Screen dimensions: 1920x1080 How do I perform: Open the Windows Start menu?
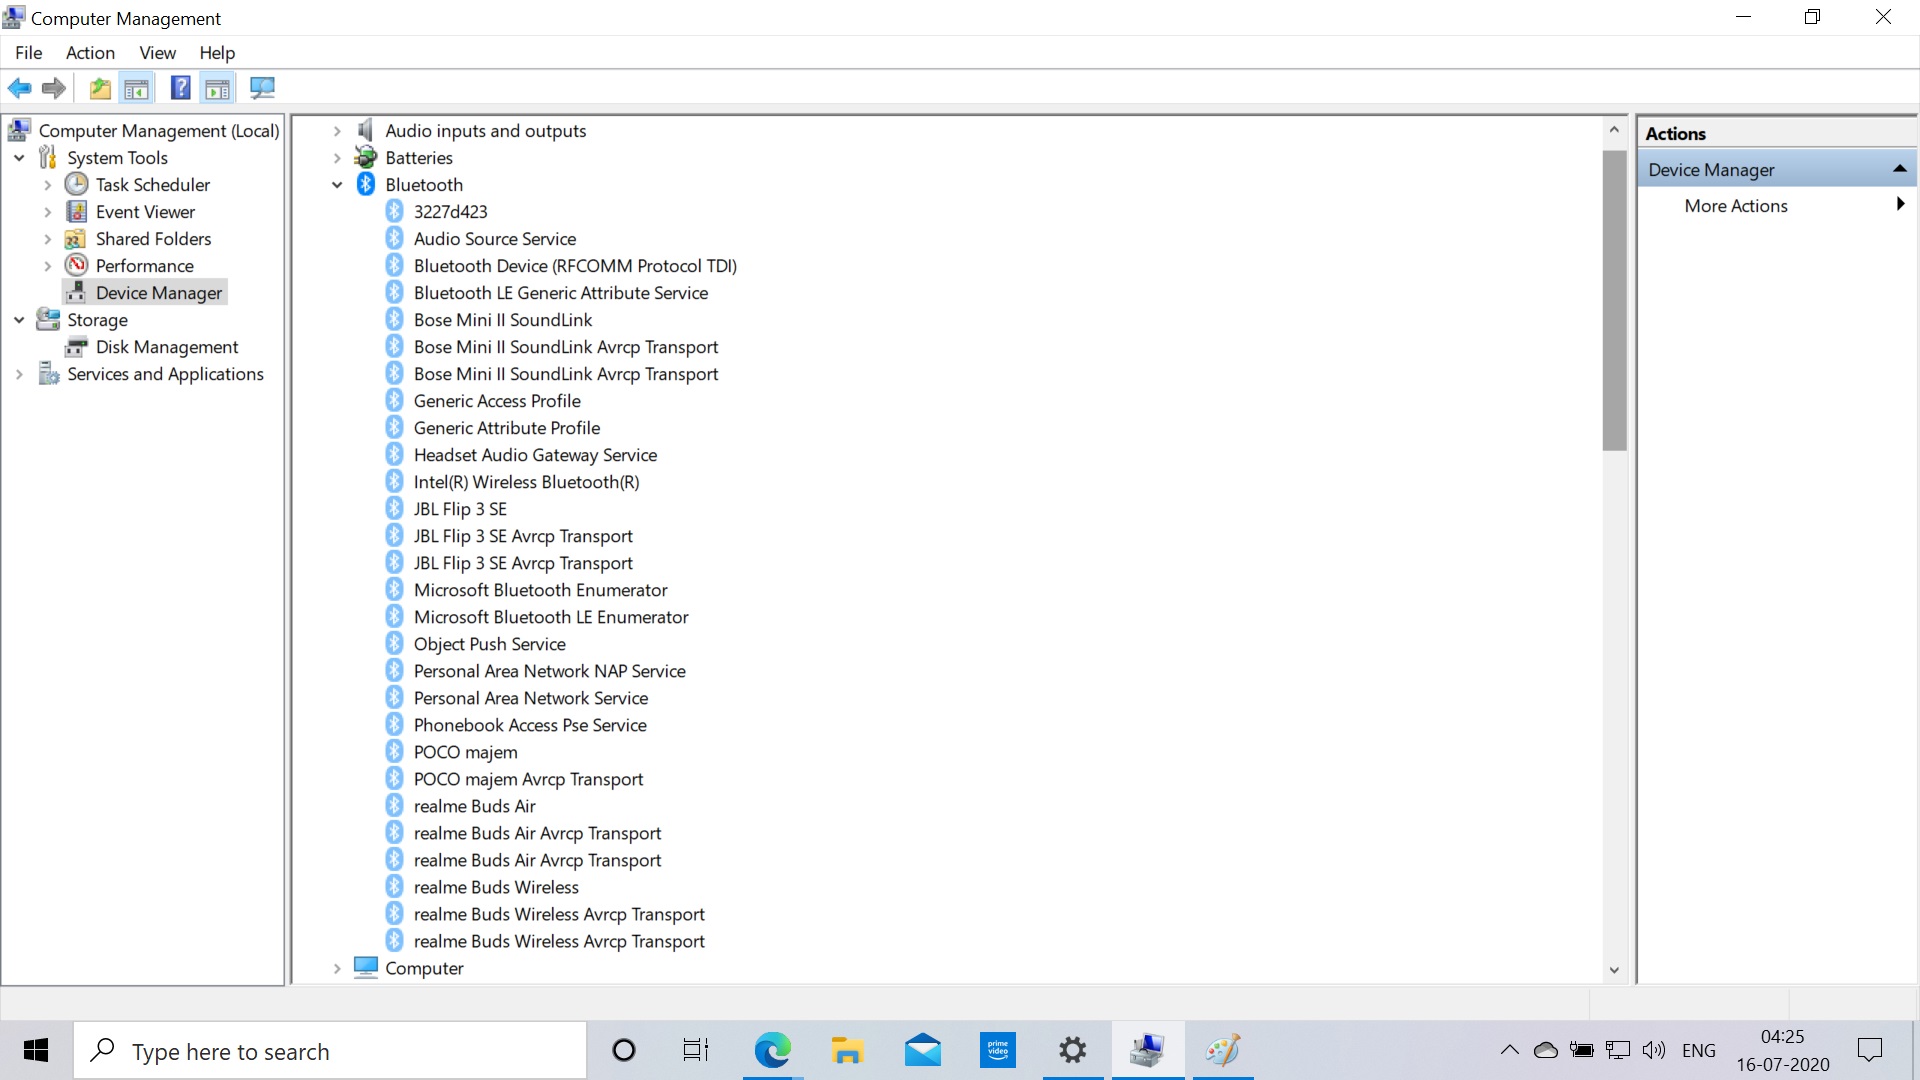pyautogui.click(x=36, y=1050)
